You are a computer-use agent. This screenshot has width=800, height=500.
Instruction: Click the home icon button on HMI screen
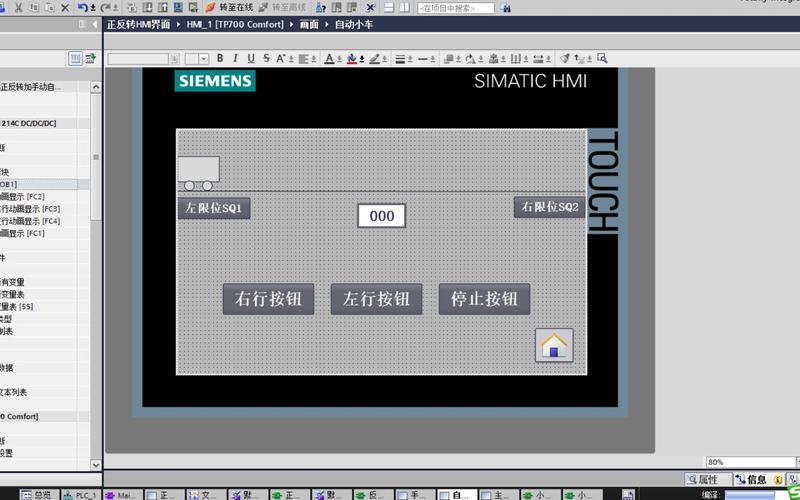click(554, 345)
